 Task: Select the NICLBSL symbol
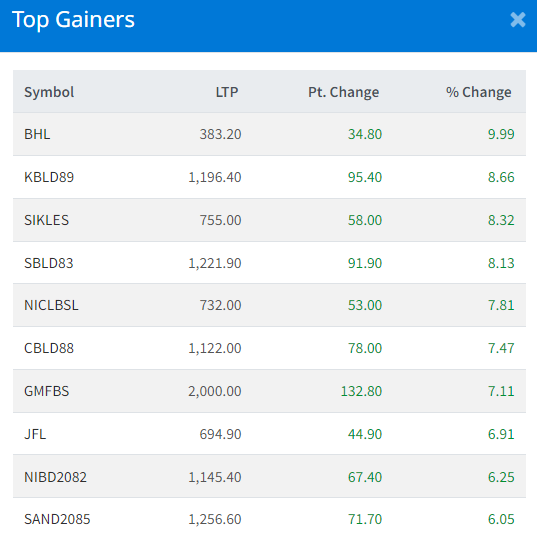tap(51, 305)
